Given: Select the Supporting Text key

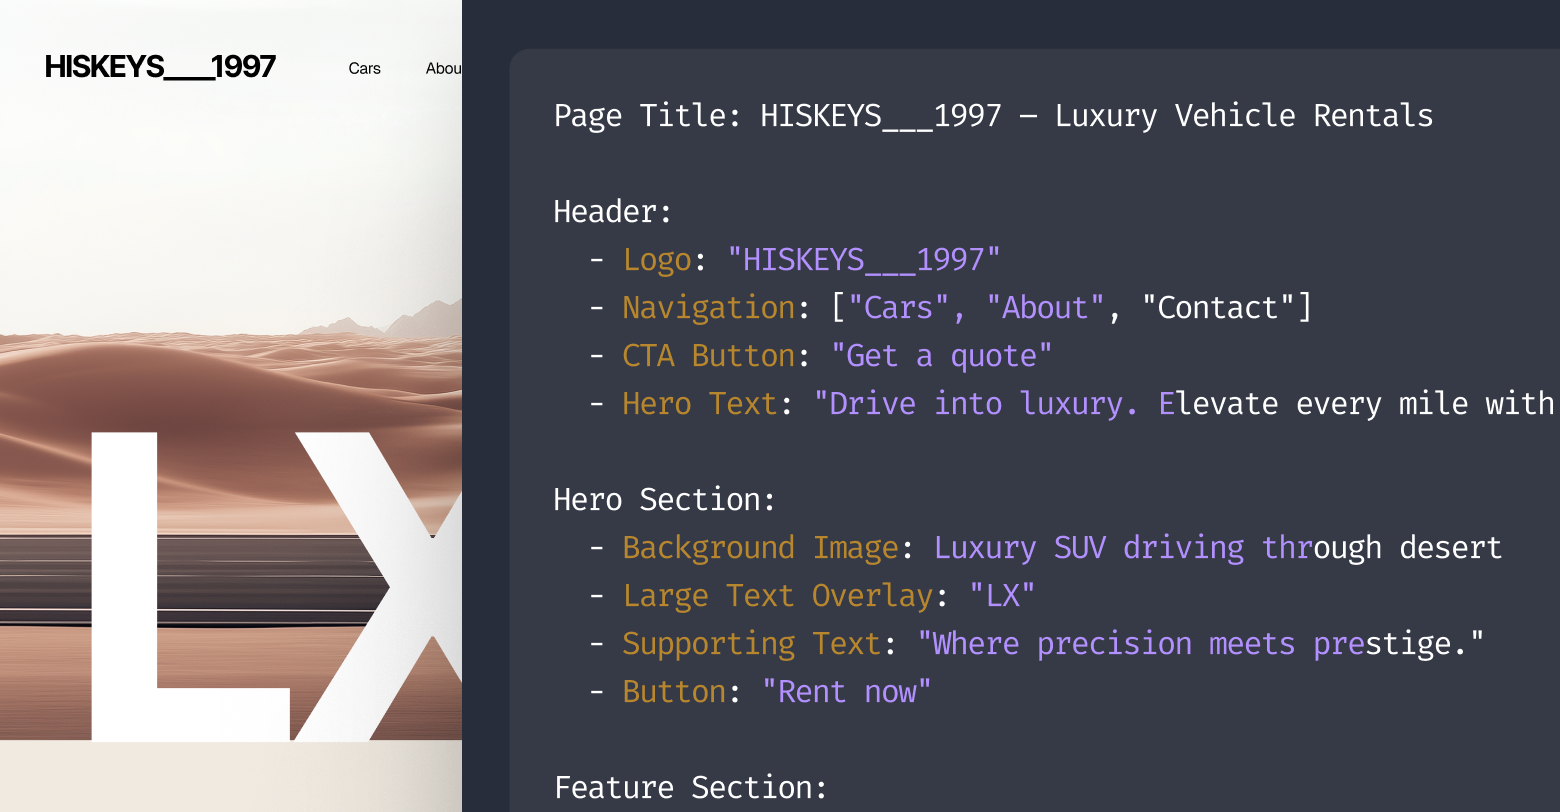Looking at the screenshot, I should [752, 644].
